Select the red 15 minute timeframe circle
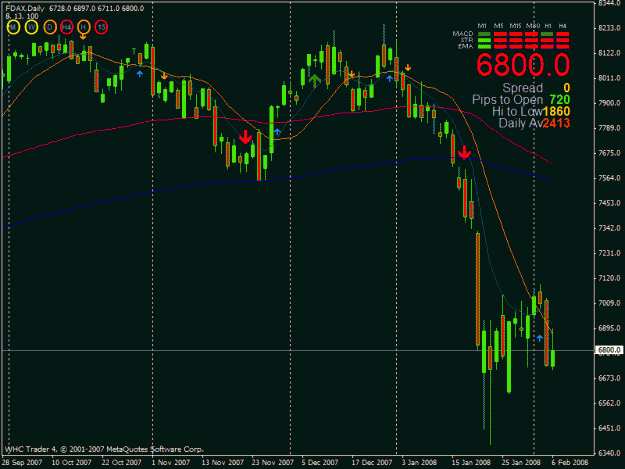The height and width of the screenshot is (469, 625). [102, 27]
